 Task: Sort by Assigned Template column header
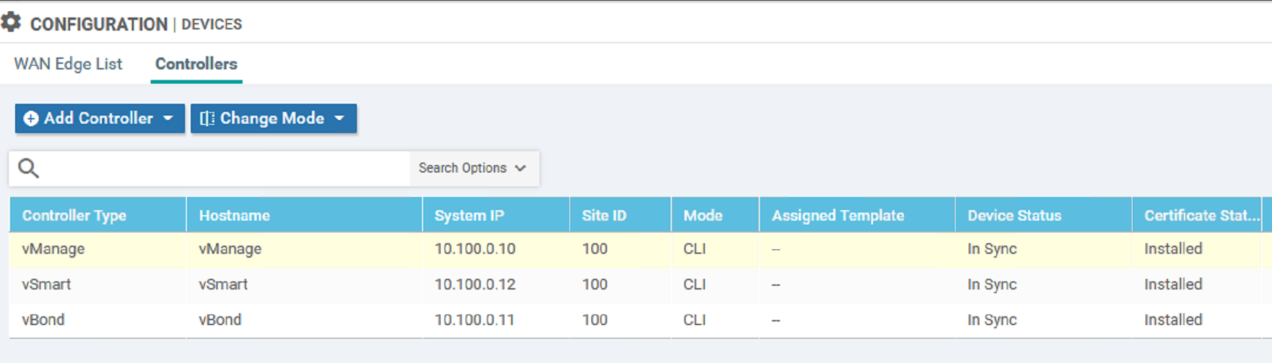coord(838,216)
